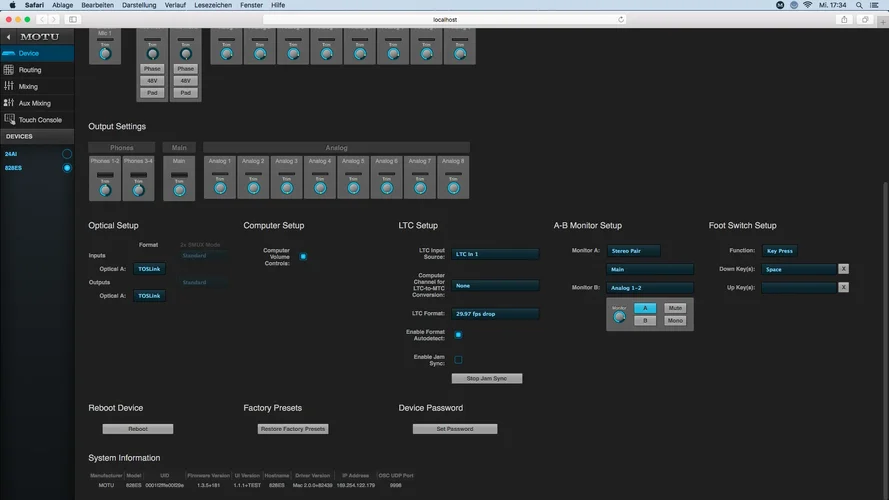Collapse the MOTU sidebar with back arrow

pyautogui.click(x=9, y=37)
